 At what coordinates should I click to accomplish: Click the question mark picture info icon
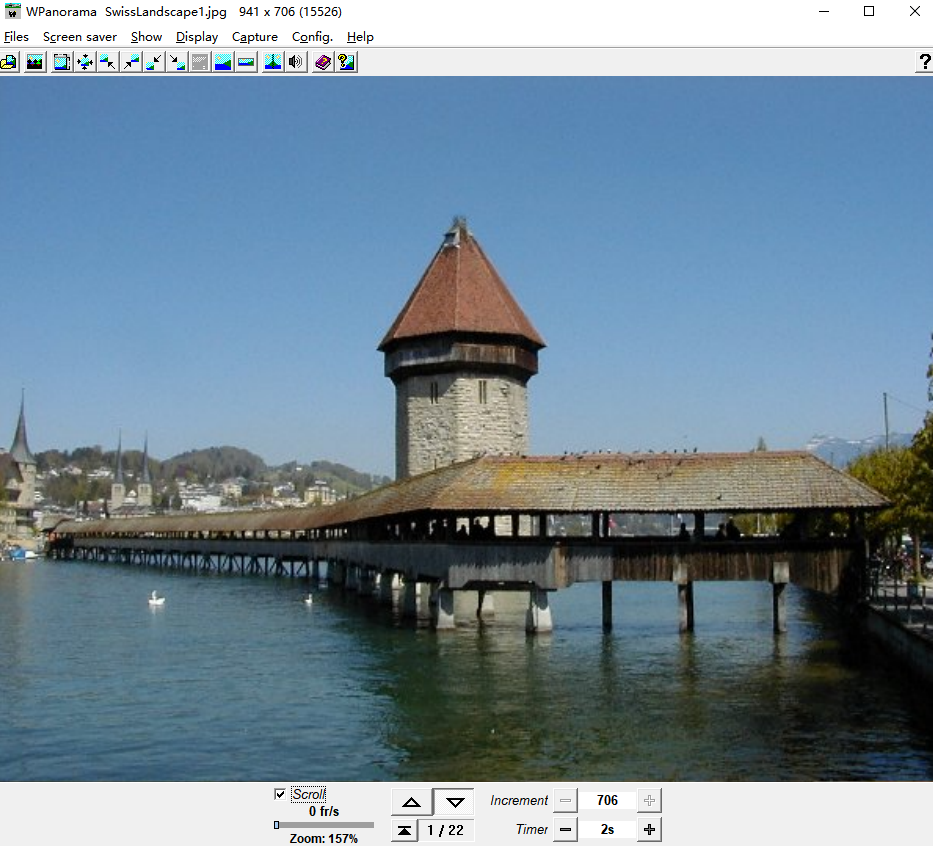(346, 62)
